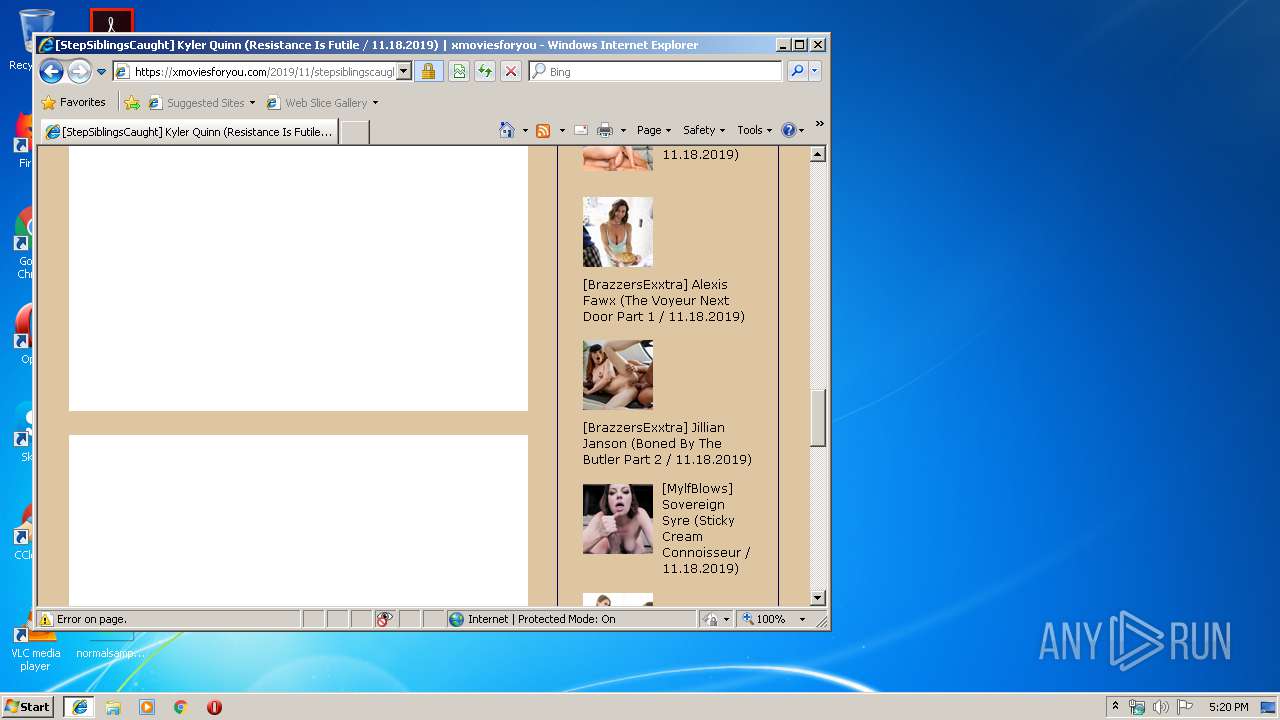Image resolution: width=1280 pixels, height=720 pixels.
Task: Stop loading with the red X icon
Action: coord(511,71)
